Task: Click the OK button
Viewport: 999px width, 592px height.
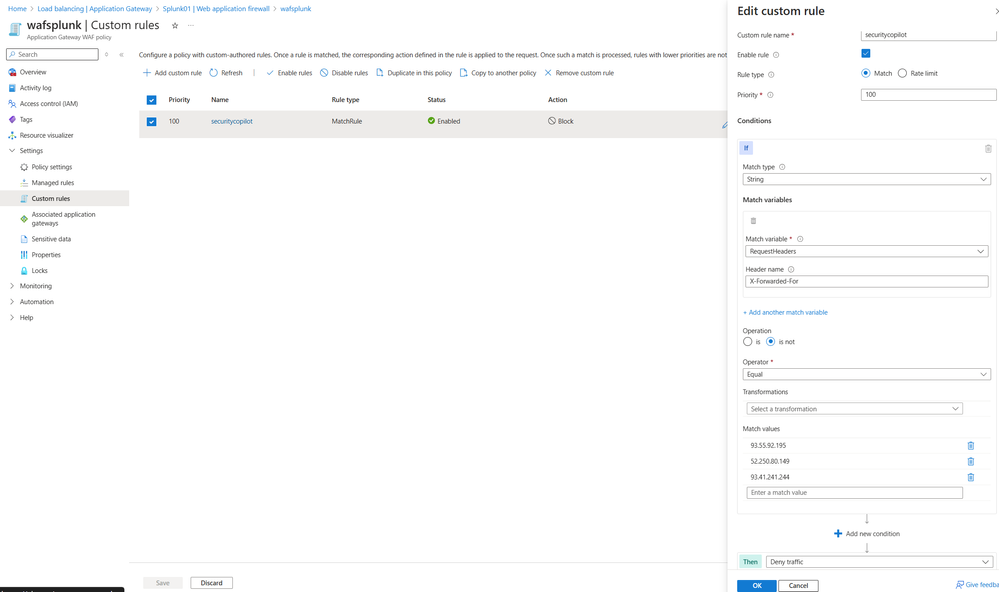Action: 757,586
